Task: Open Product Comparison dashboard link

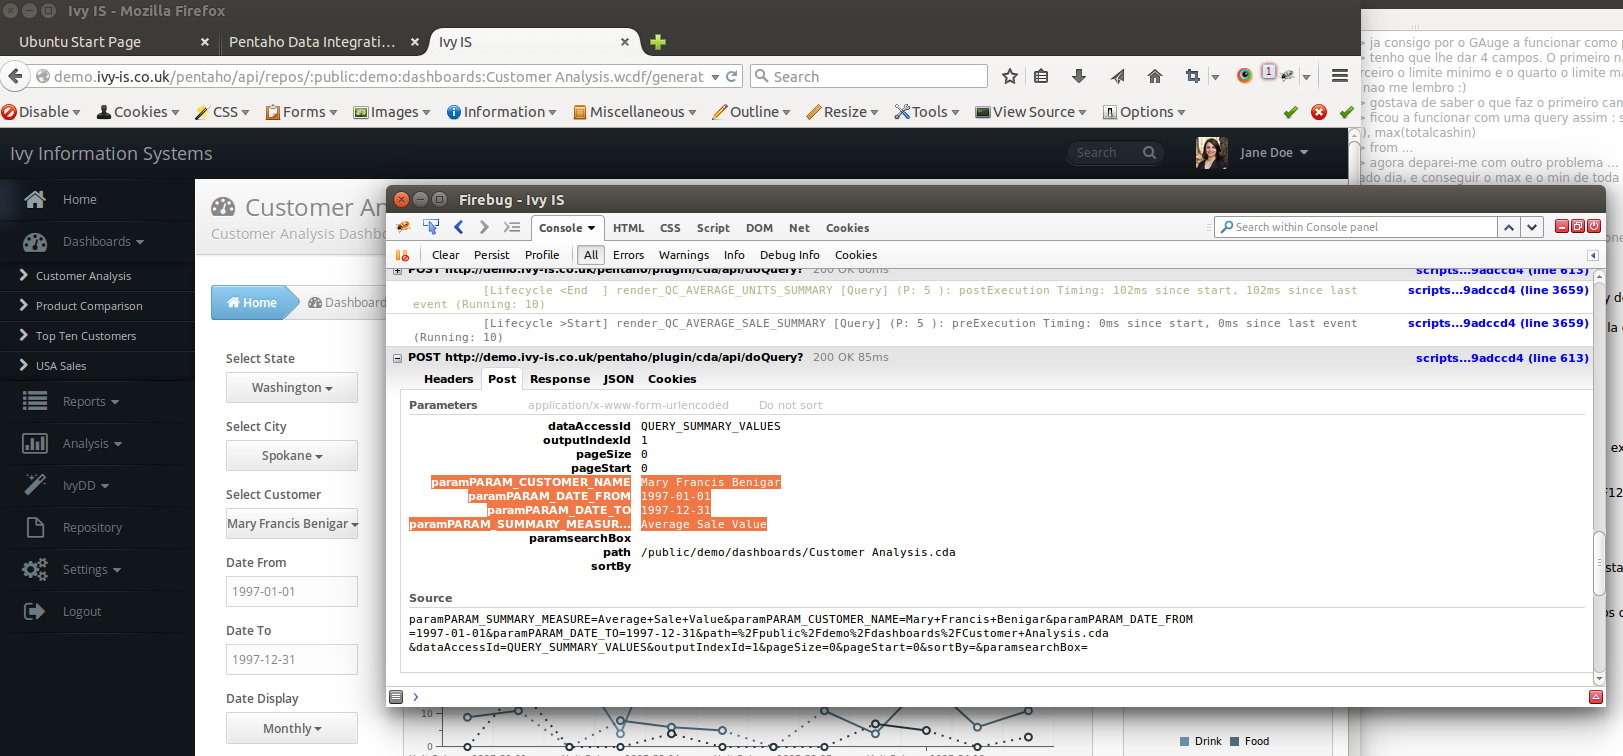Action: (89, 306)
